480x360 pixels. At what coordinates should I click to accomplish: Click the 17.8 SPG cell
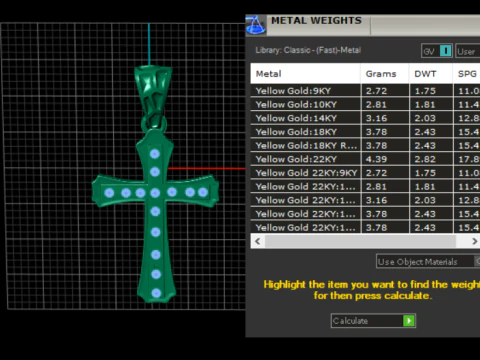pyautogui.click(x=467, y=159)
